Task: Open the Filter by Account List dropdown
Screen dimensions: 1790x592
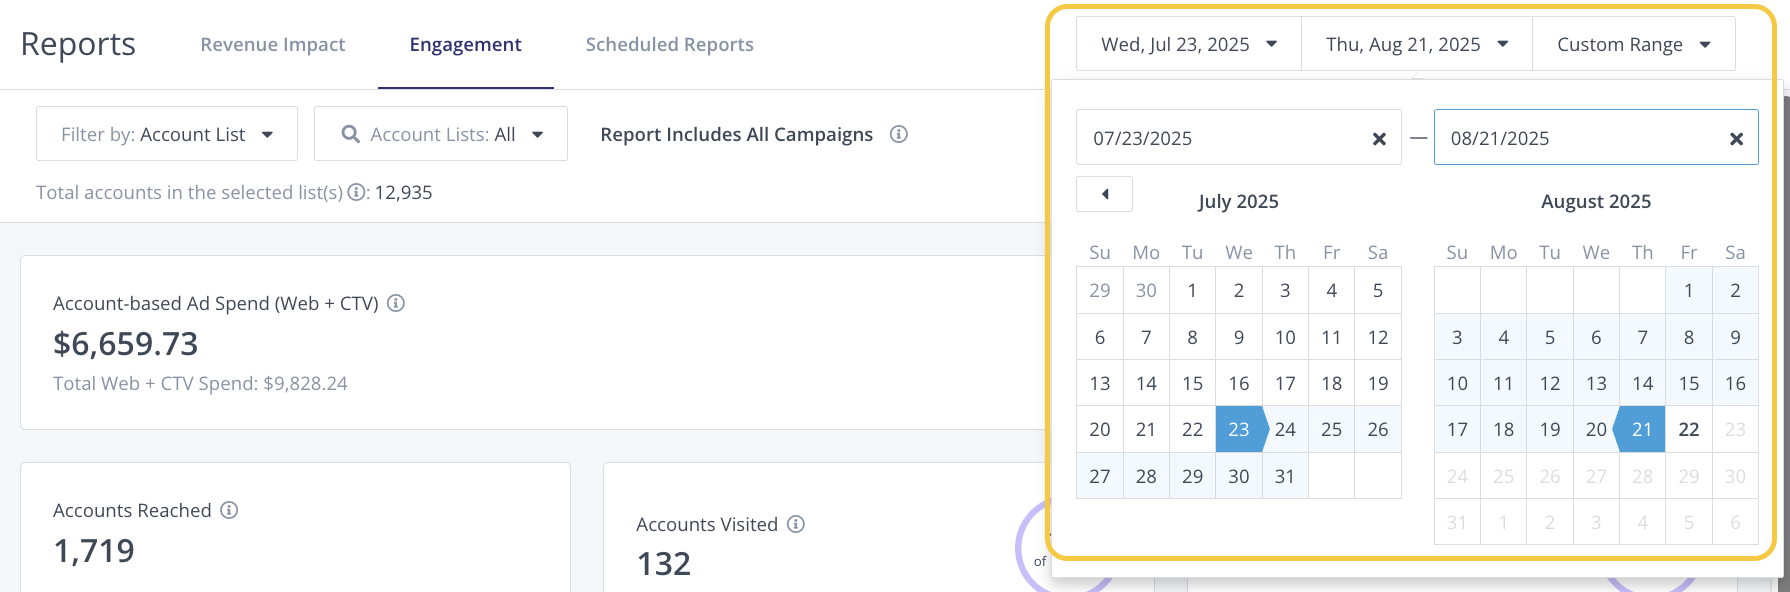Action: tap(167, 134)
